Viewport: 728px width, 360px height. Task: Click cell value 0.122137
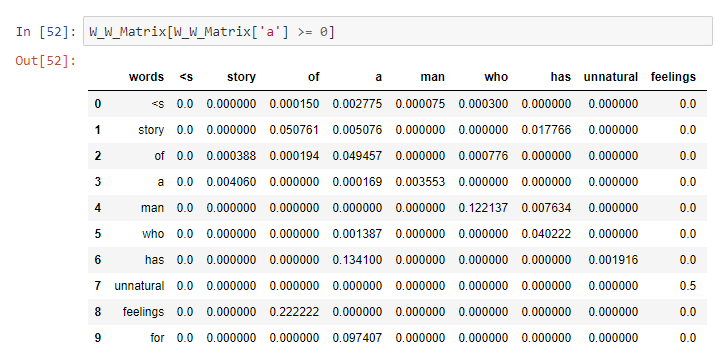click(x=483, y=208)
